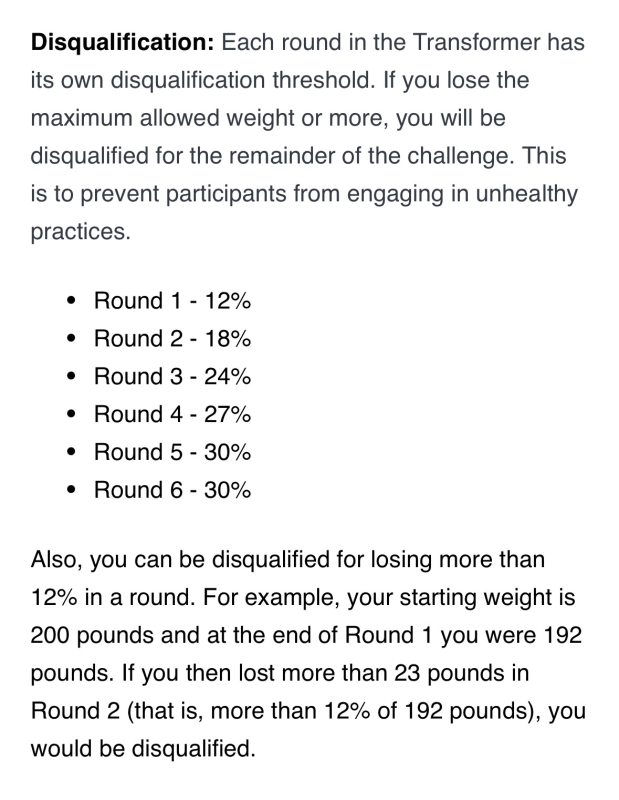
Task: Click the Round 4 - 27% list item
Action: click(x=171, y=414)
